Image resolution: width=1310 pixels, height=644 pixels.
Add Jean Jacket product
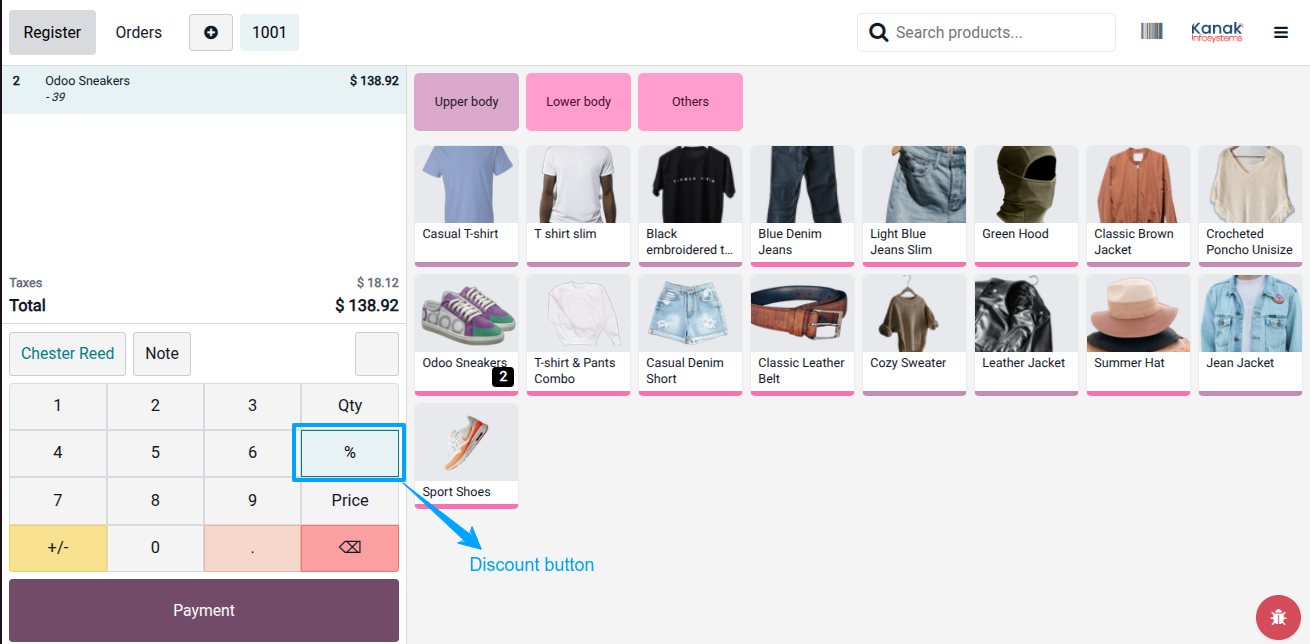[1250, 335]
